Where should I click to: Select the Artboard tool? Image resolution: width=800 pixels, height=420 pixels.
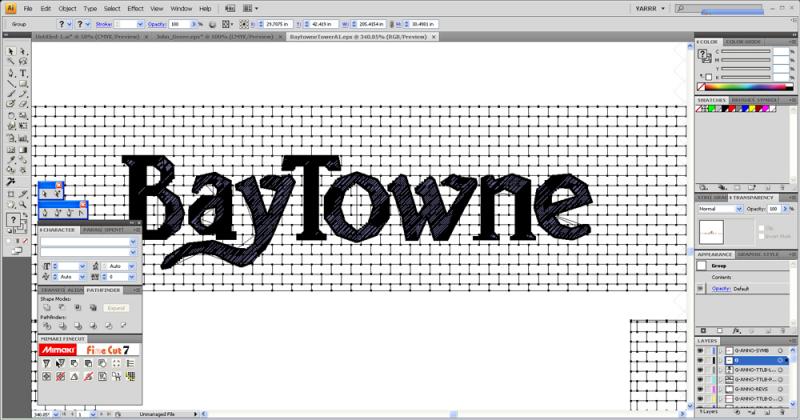pyautogui.click(x=11, y=194)
